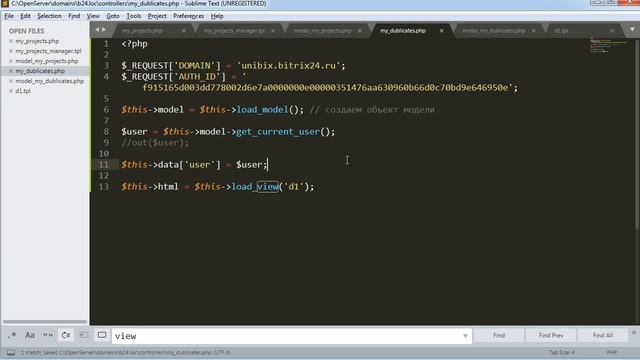This screenshot has width=640, height=360.
Task: Close model_my_projects.php from sidebar x icon
Action: (x=11, y=61)
